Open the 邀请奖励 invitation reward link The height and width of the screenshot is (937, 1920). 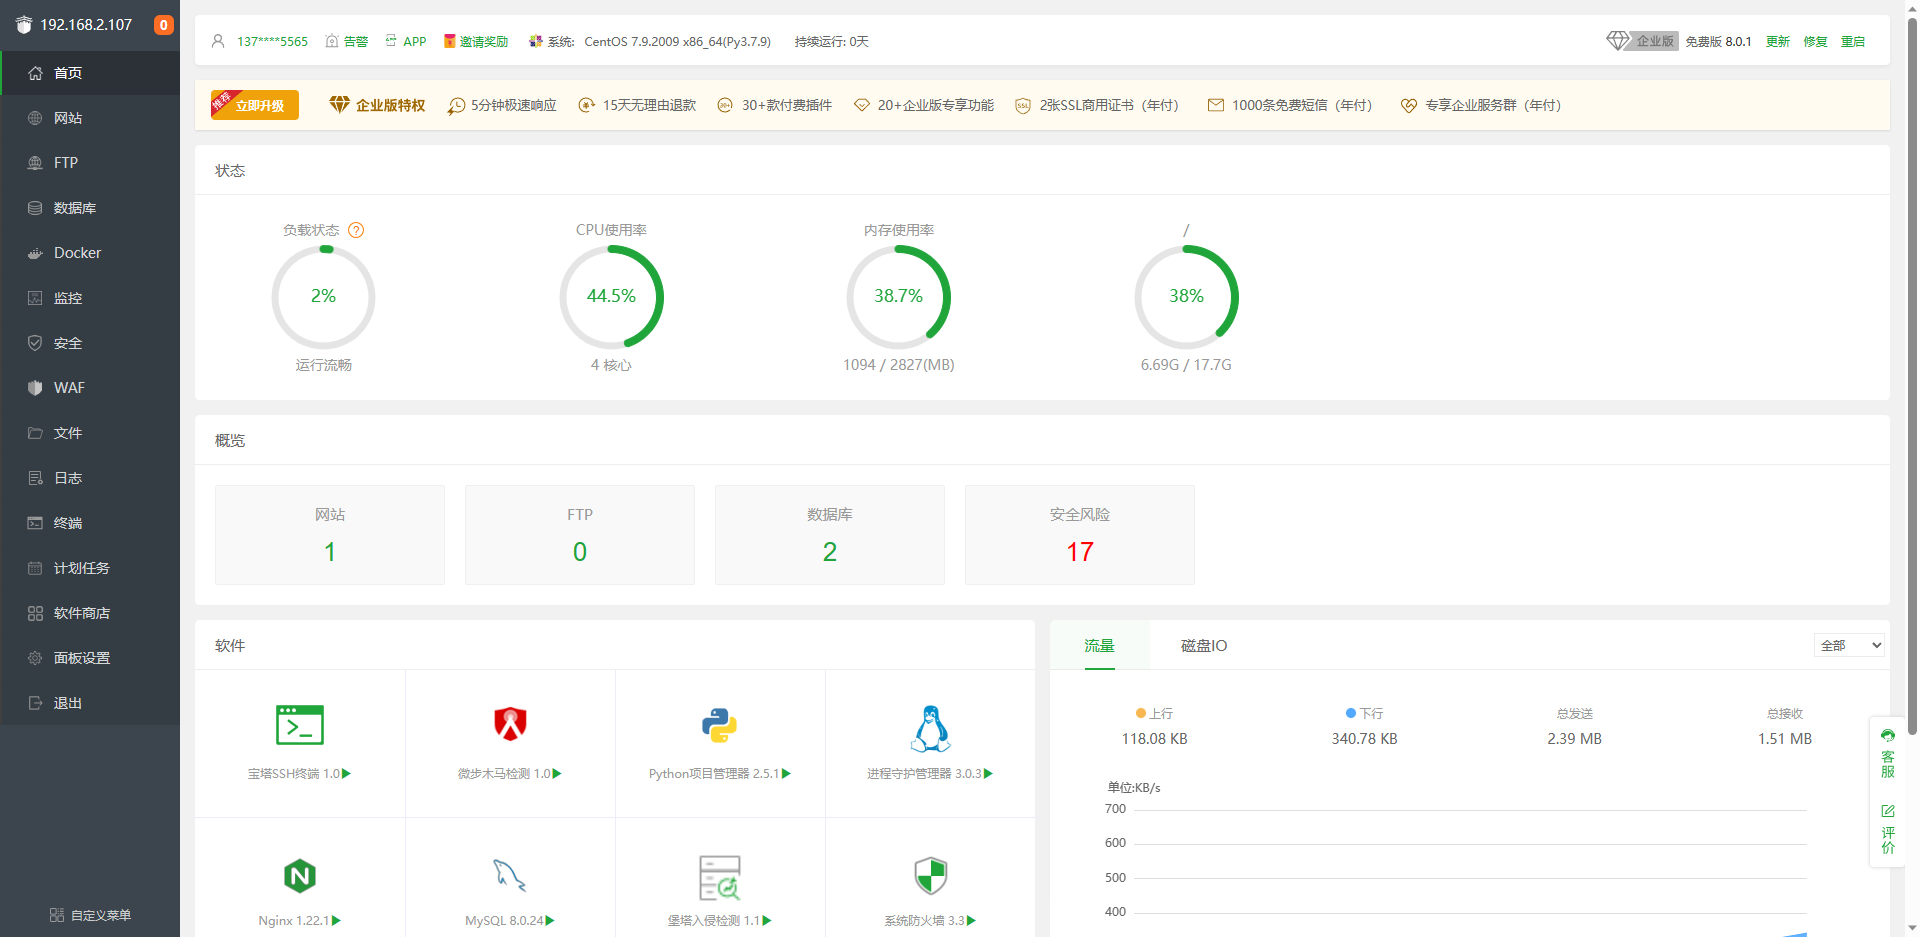point(476,41)
